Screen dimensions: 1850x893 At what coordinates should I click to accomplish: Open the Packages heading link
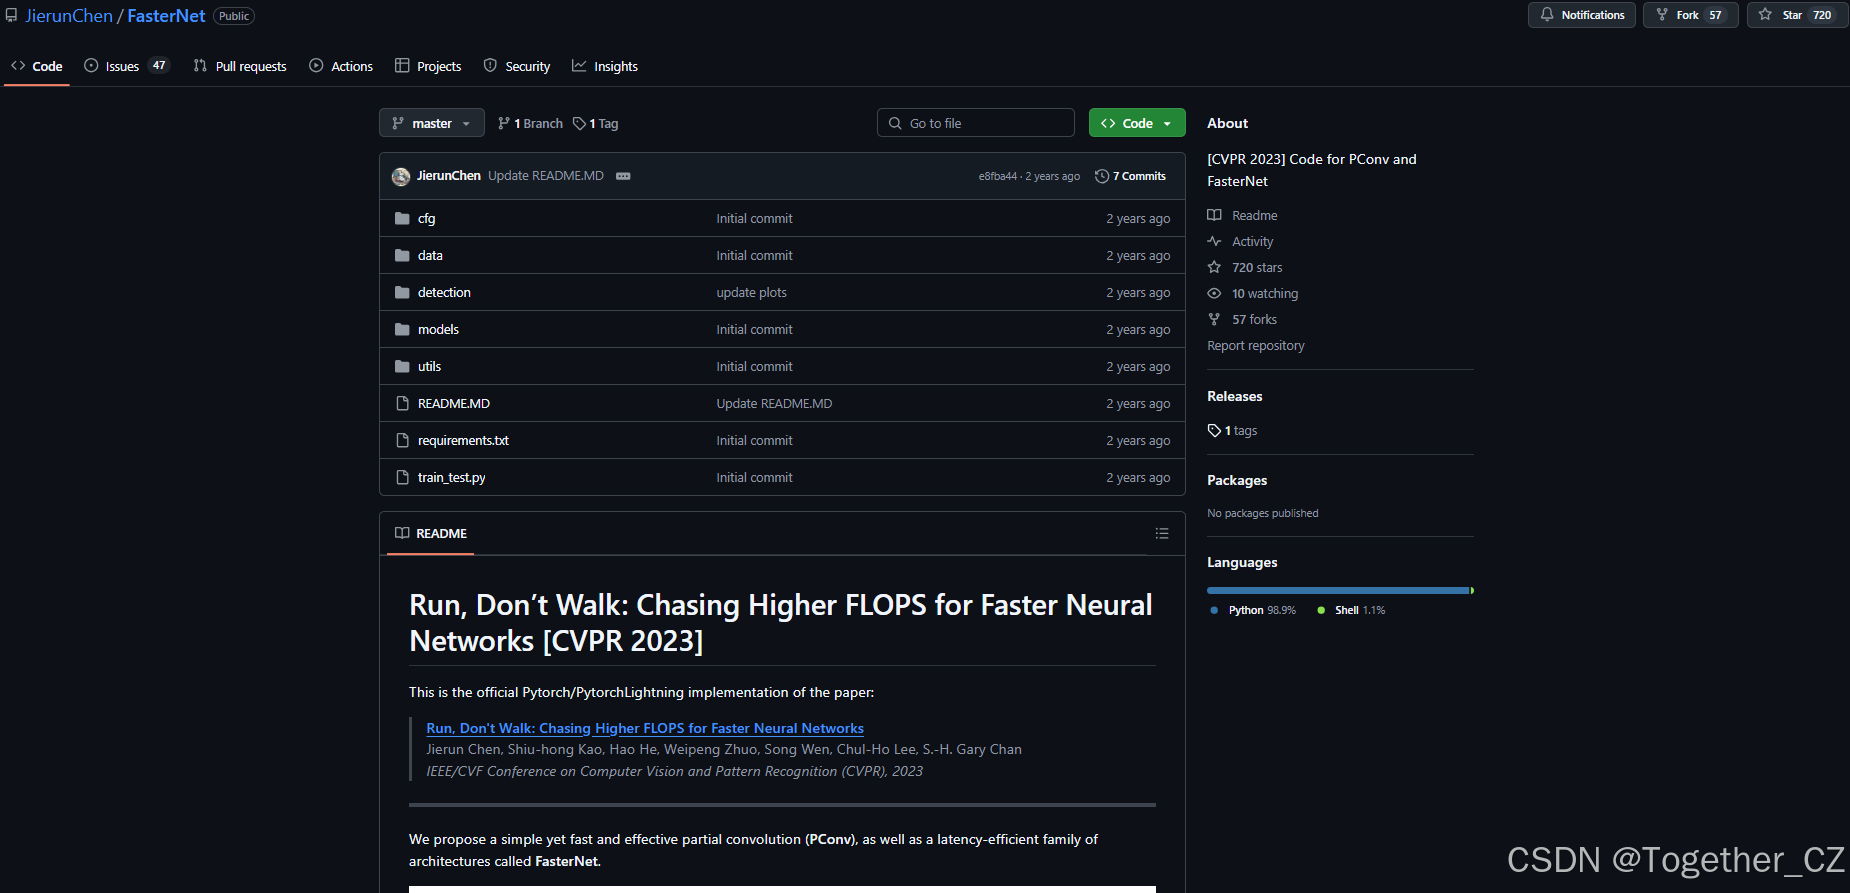pyautogui.click(x=1237, y=480)
